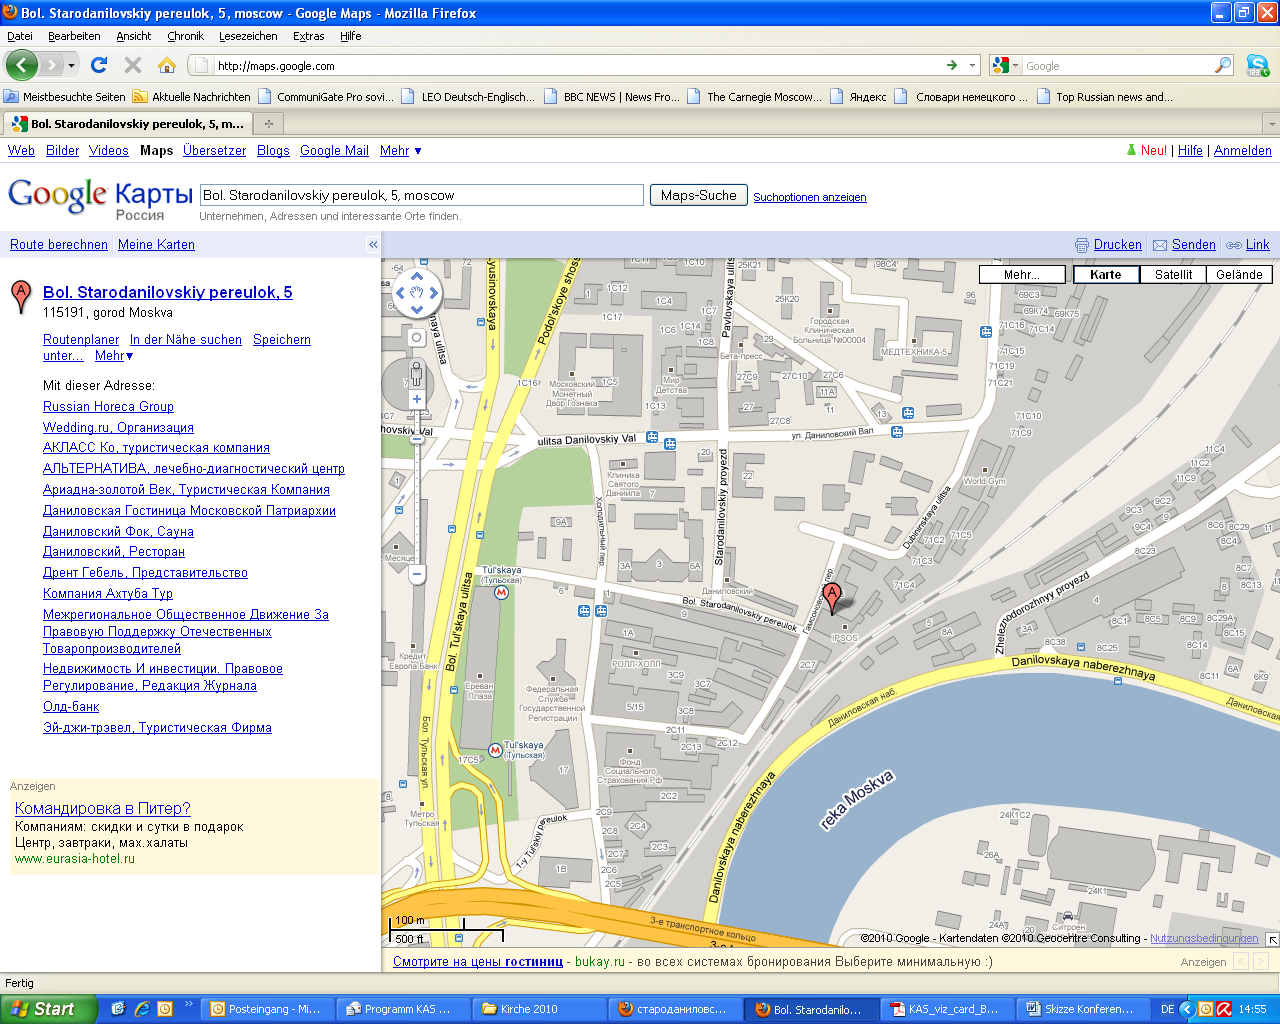Open BBC NEWS bookmark

pyautogui.click(x=612, y=97)
